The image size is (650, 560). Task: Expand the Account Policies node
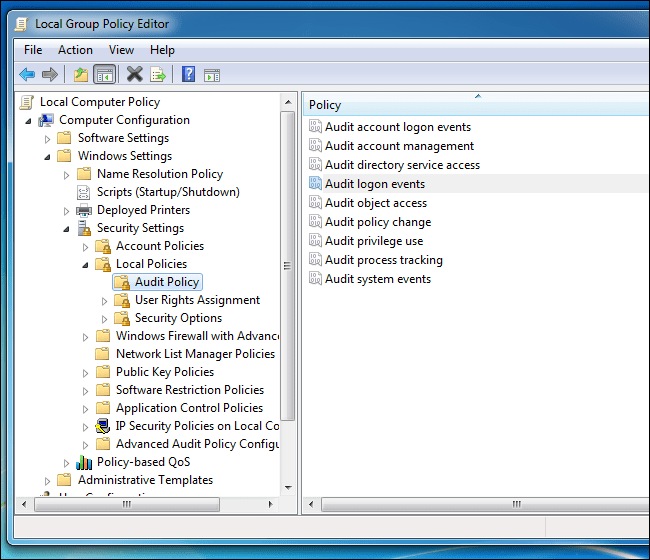[86, 246]
